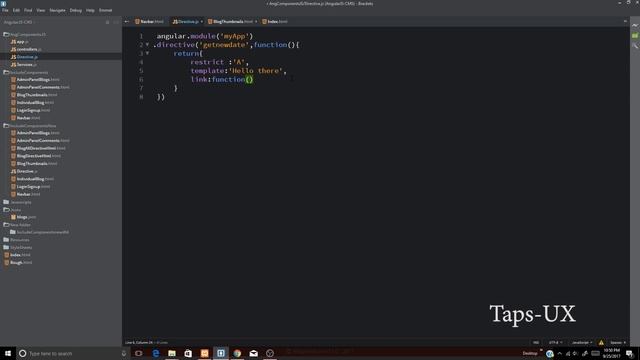Image resolution: width=640 pixels, height=360 pixels.
Task: Open the JavaScript language mode dropdown
Action: click(x=582, y=342)
